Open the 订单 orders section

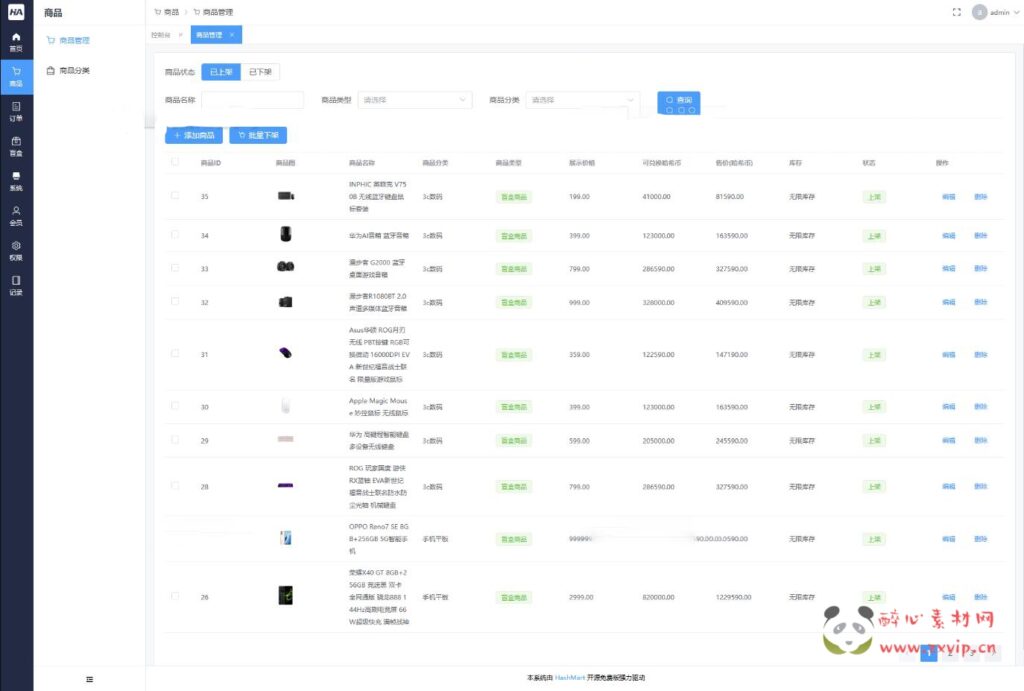[x=16, y=110]
